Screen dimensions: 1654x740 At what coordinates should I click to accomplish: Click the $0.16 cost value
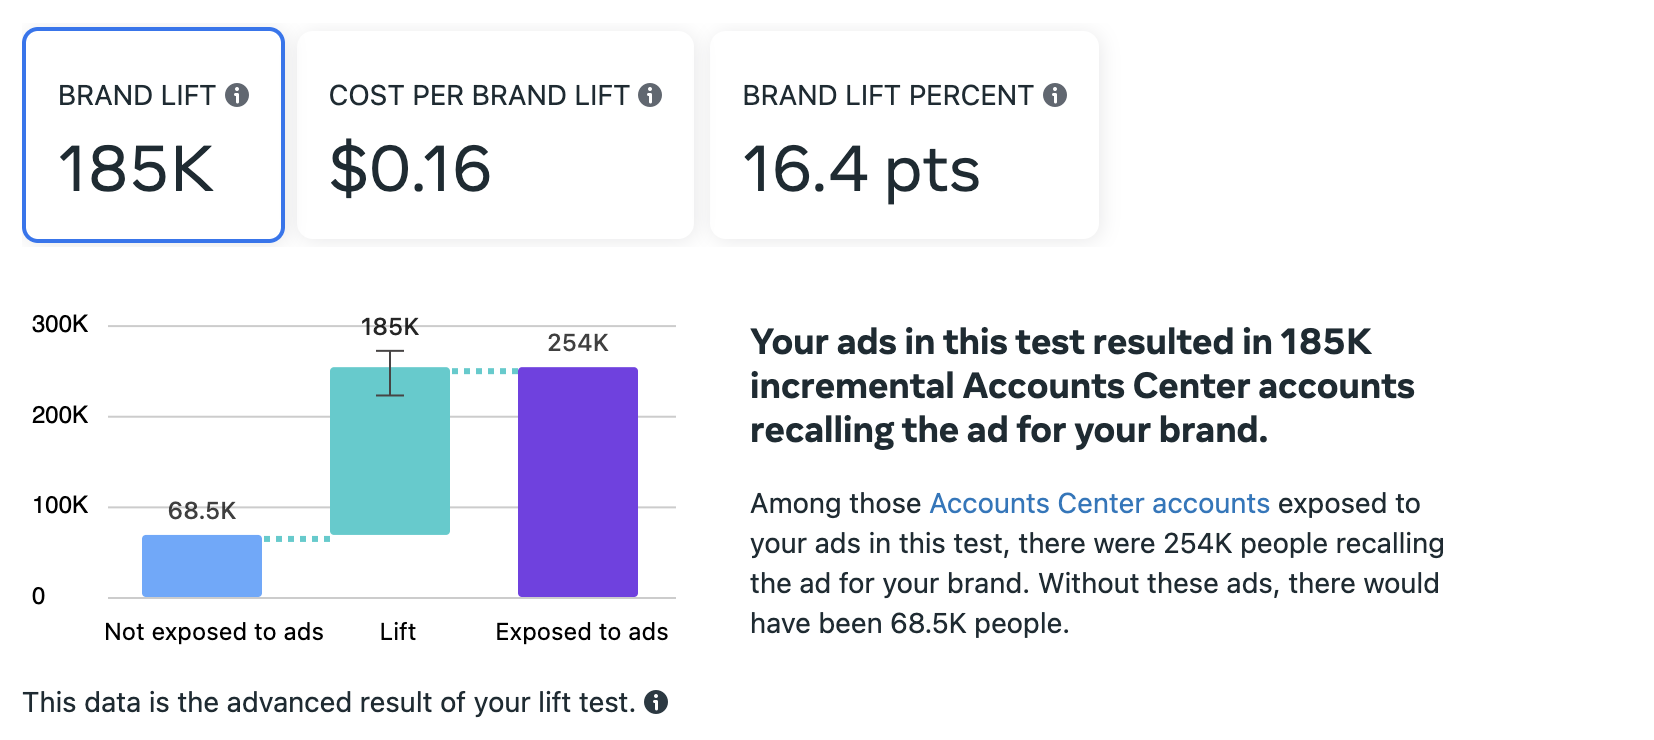coord(410,168)
